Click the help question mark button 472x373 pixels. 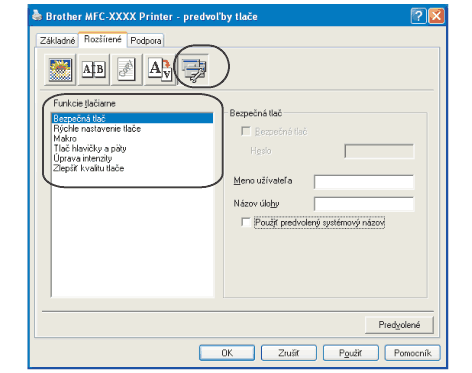point(419,16)
